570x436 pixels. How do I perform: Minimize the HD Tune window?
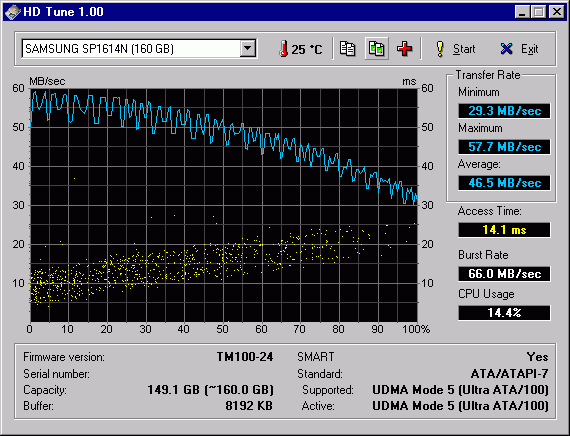[x=522, y=12]
